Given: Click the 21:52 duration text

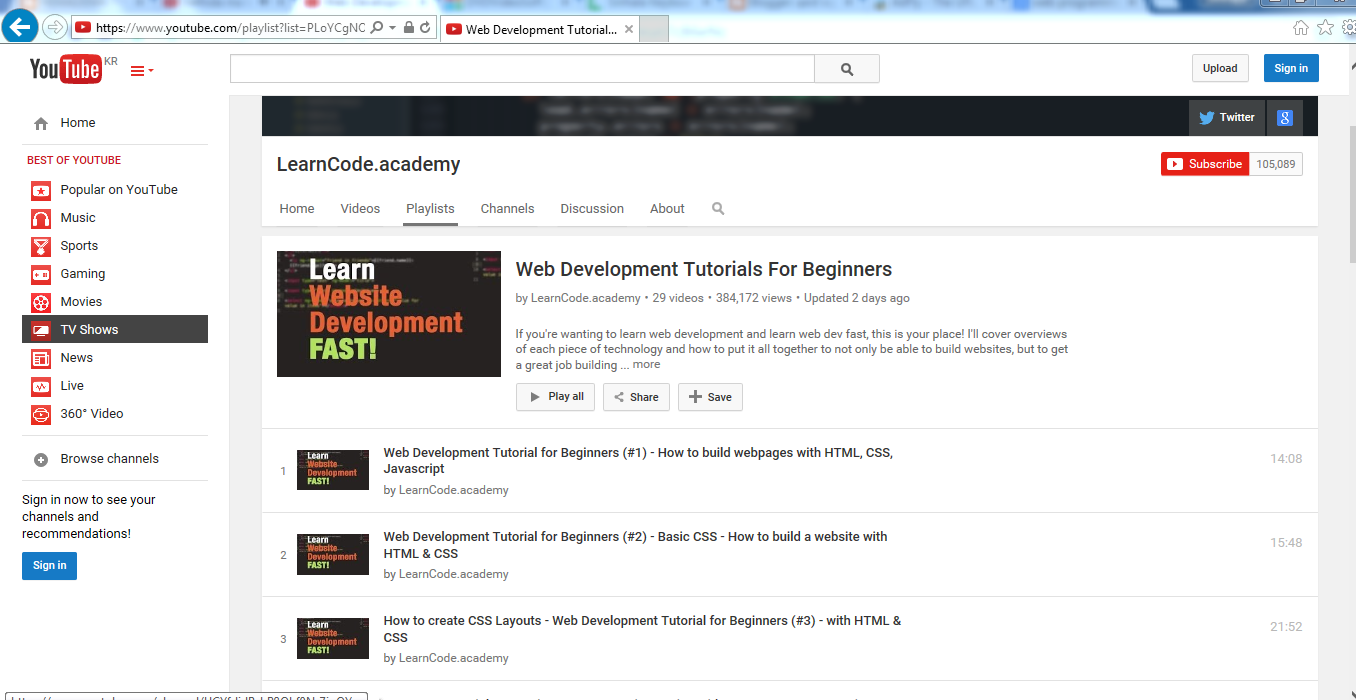Looking at the screenshot, I should 1286,627.
